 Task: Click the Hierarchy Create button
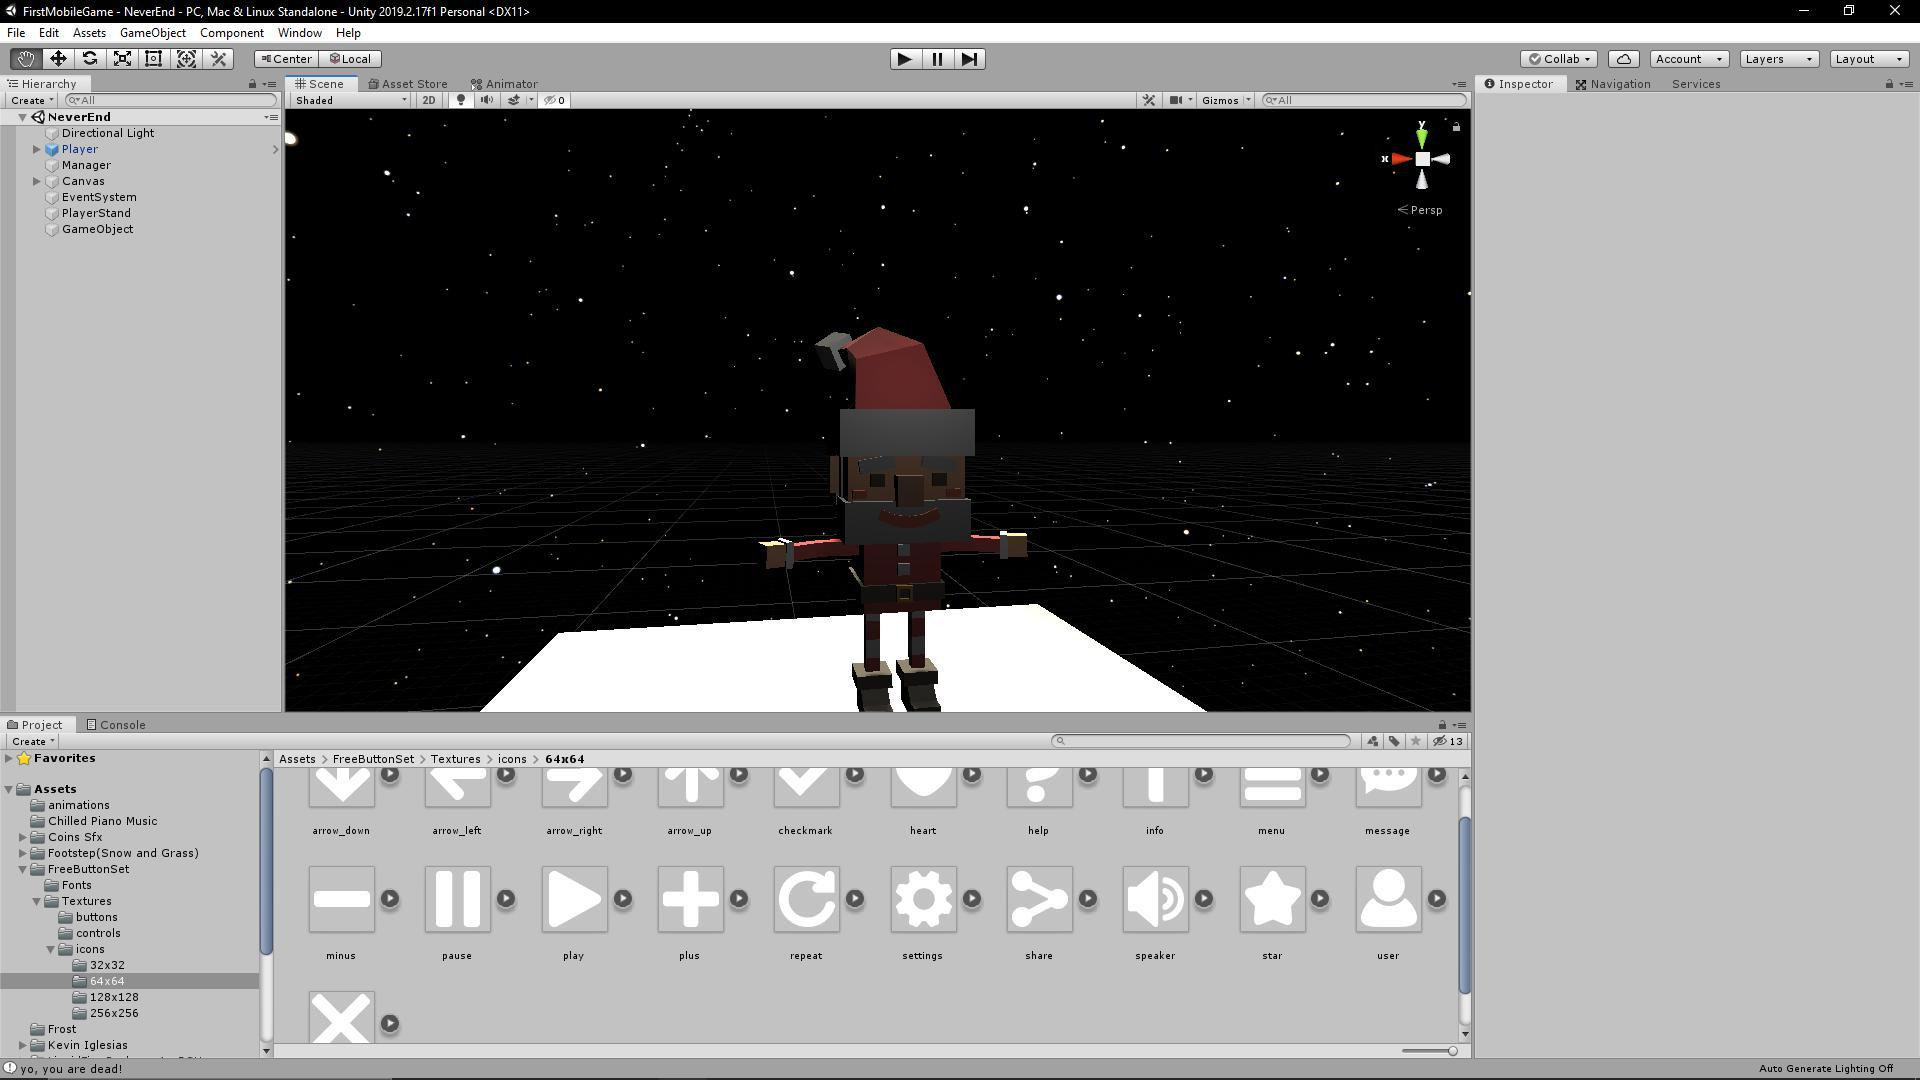pos(31,100)
